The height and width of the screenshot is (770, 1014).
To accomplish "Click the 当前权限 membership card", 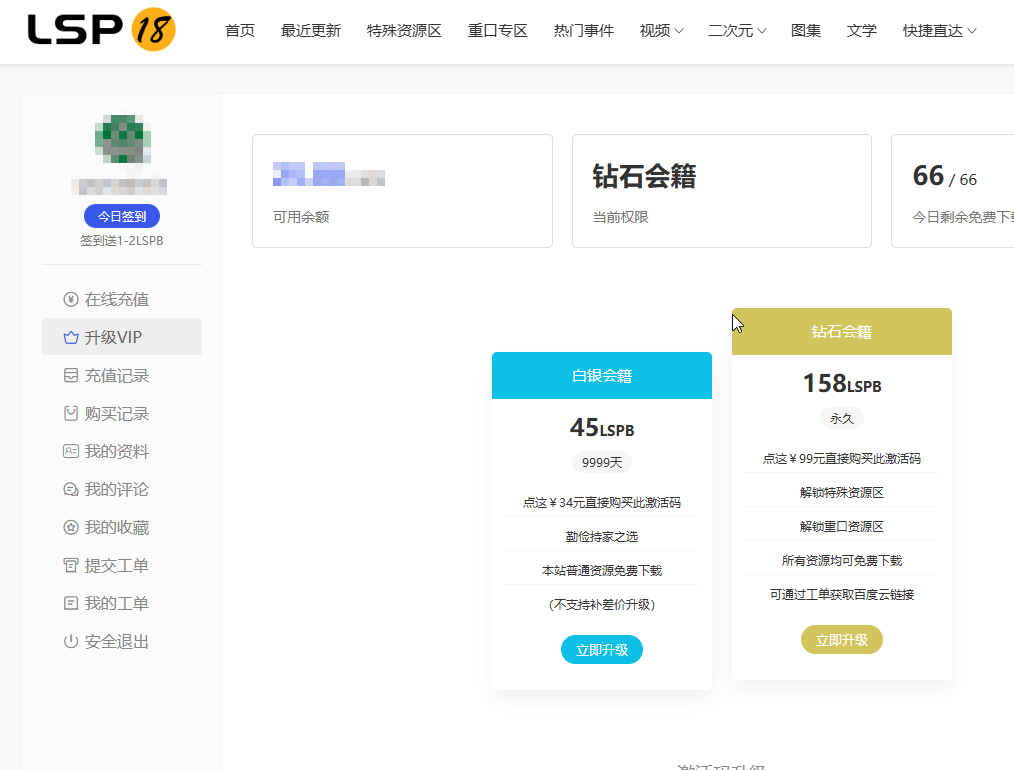I will pos(722,191).
